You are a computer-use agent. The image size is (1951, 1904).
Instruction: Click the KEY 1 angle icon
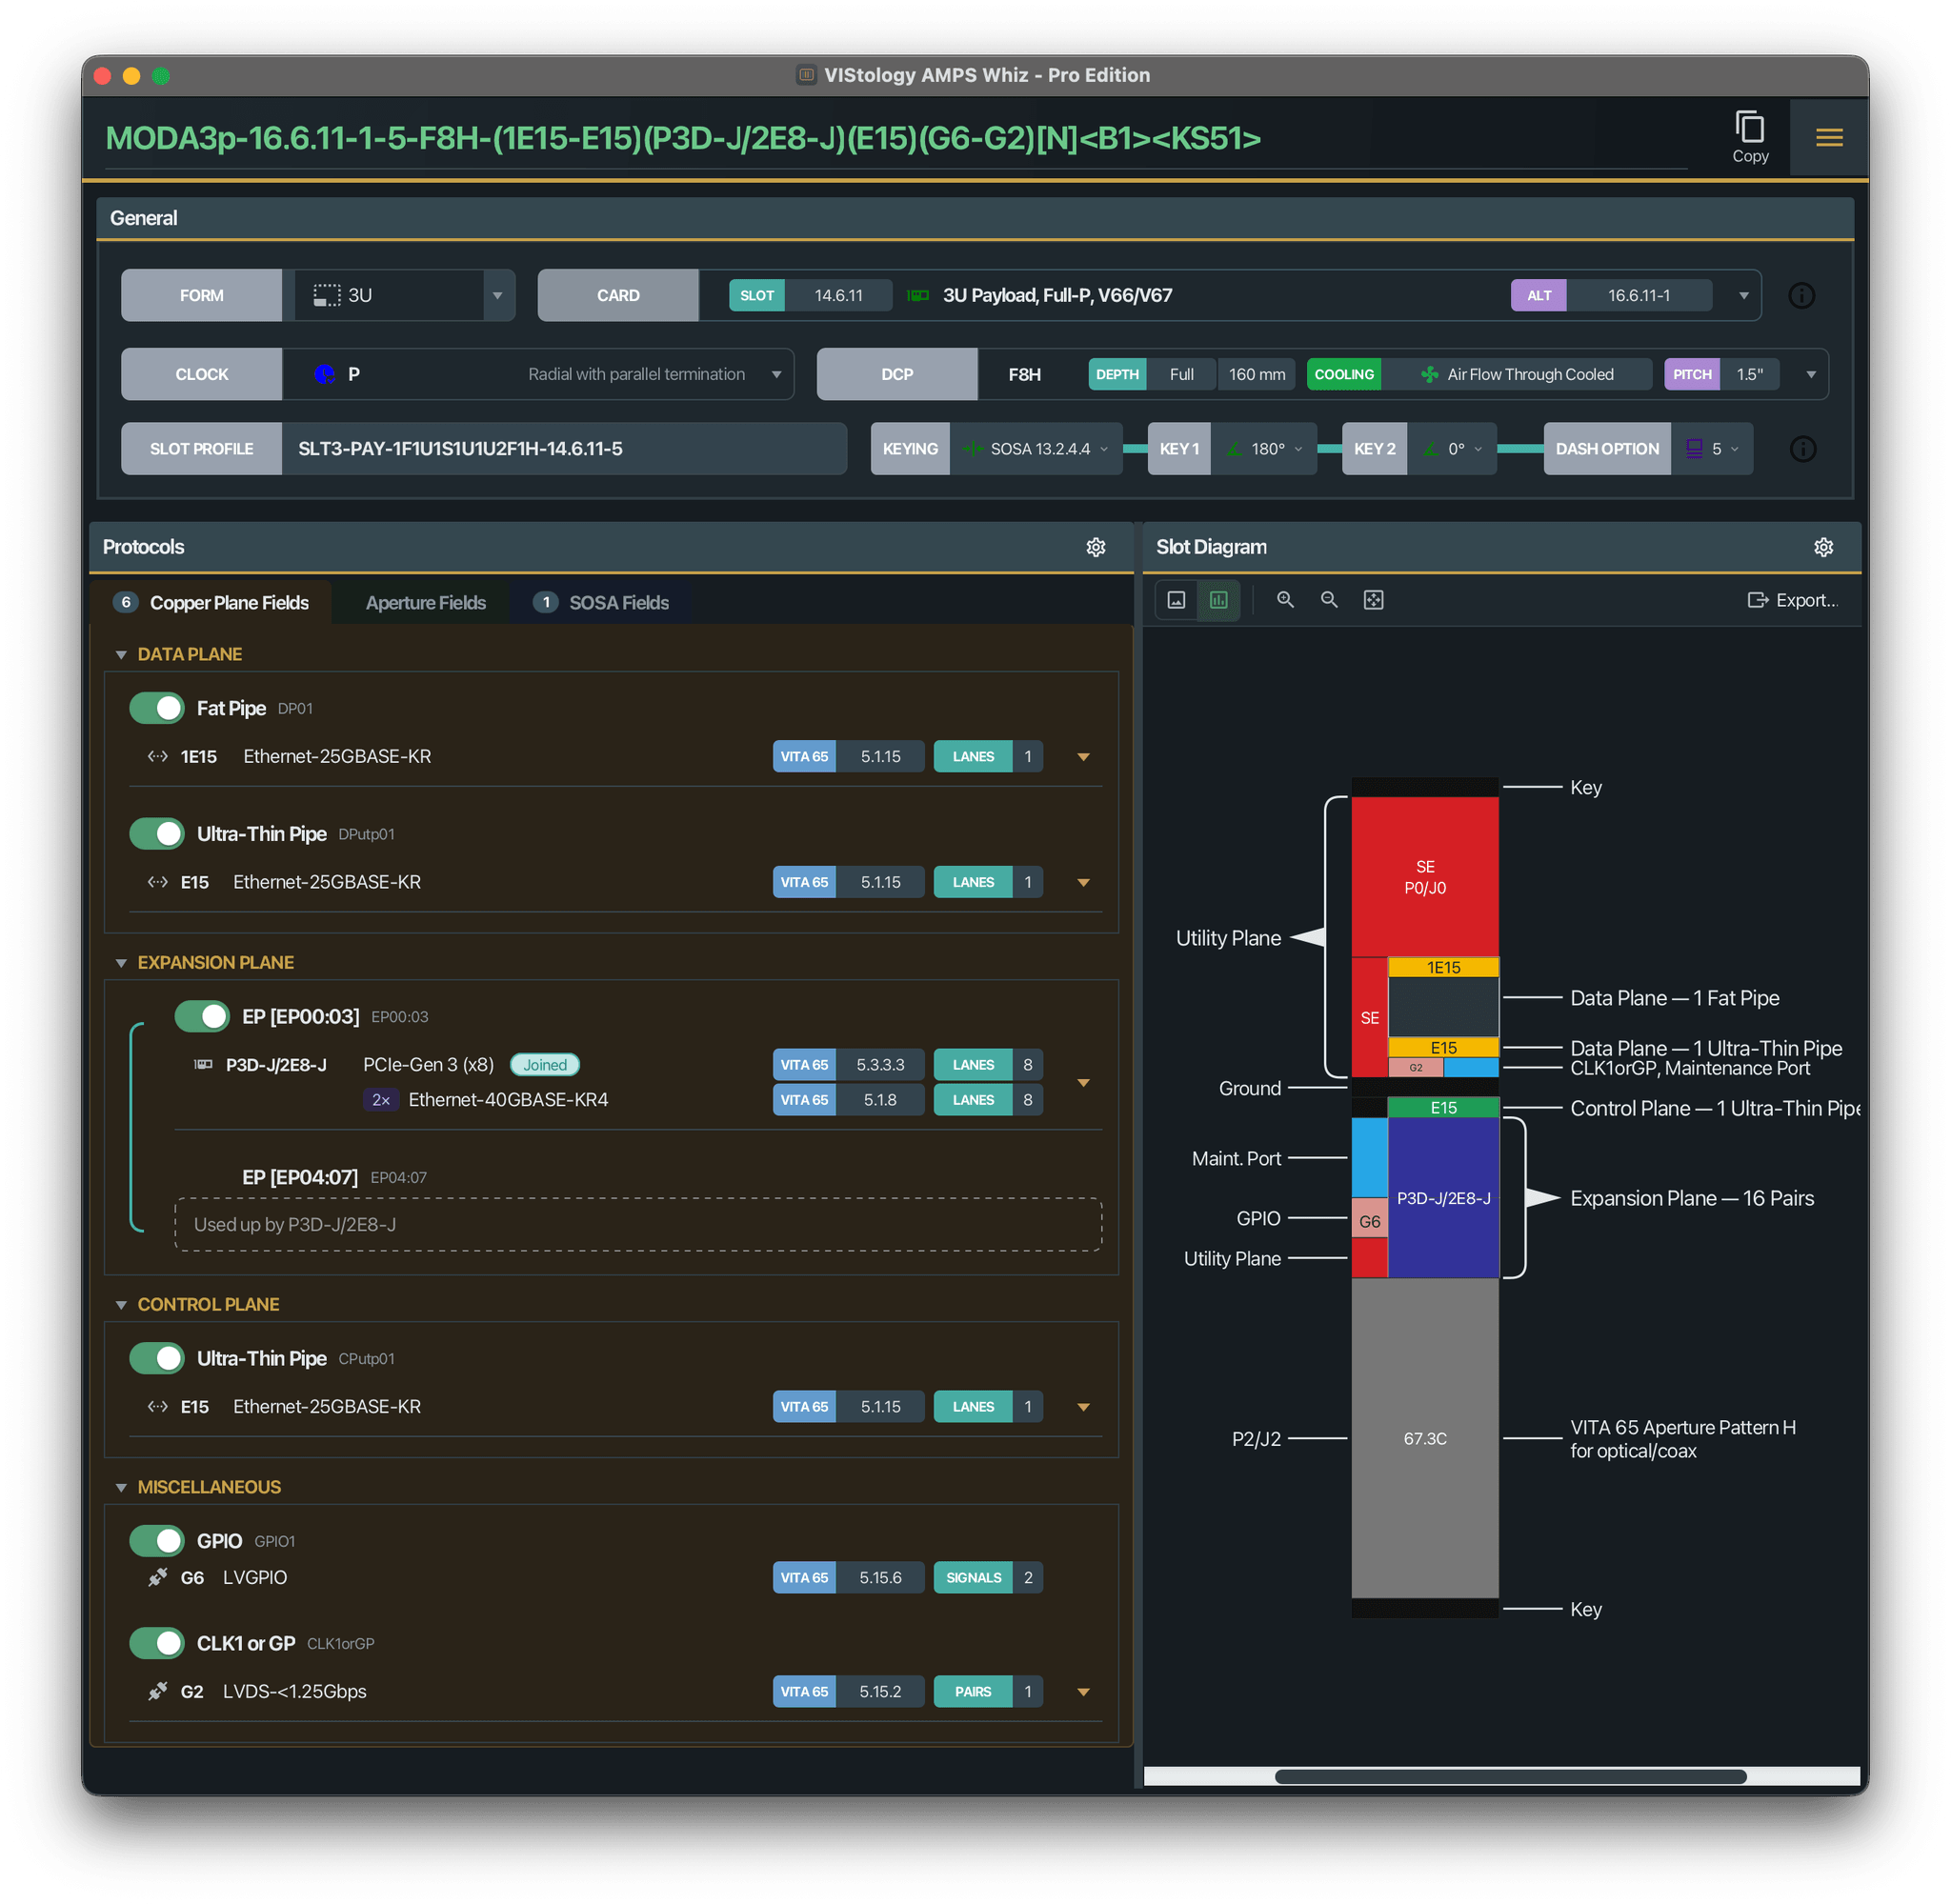(1234, 449)
